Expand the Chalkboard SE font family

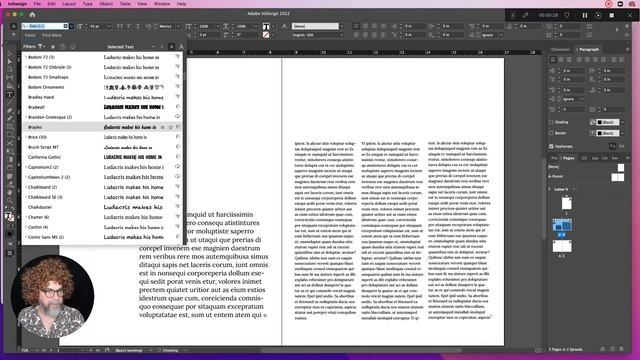26,197
